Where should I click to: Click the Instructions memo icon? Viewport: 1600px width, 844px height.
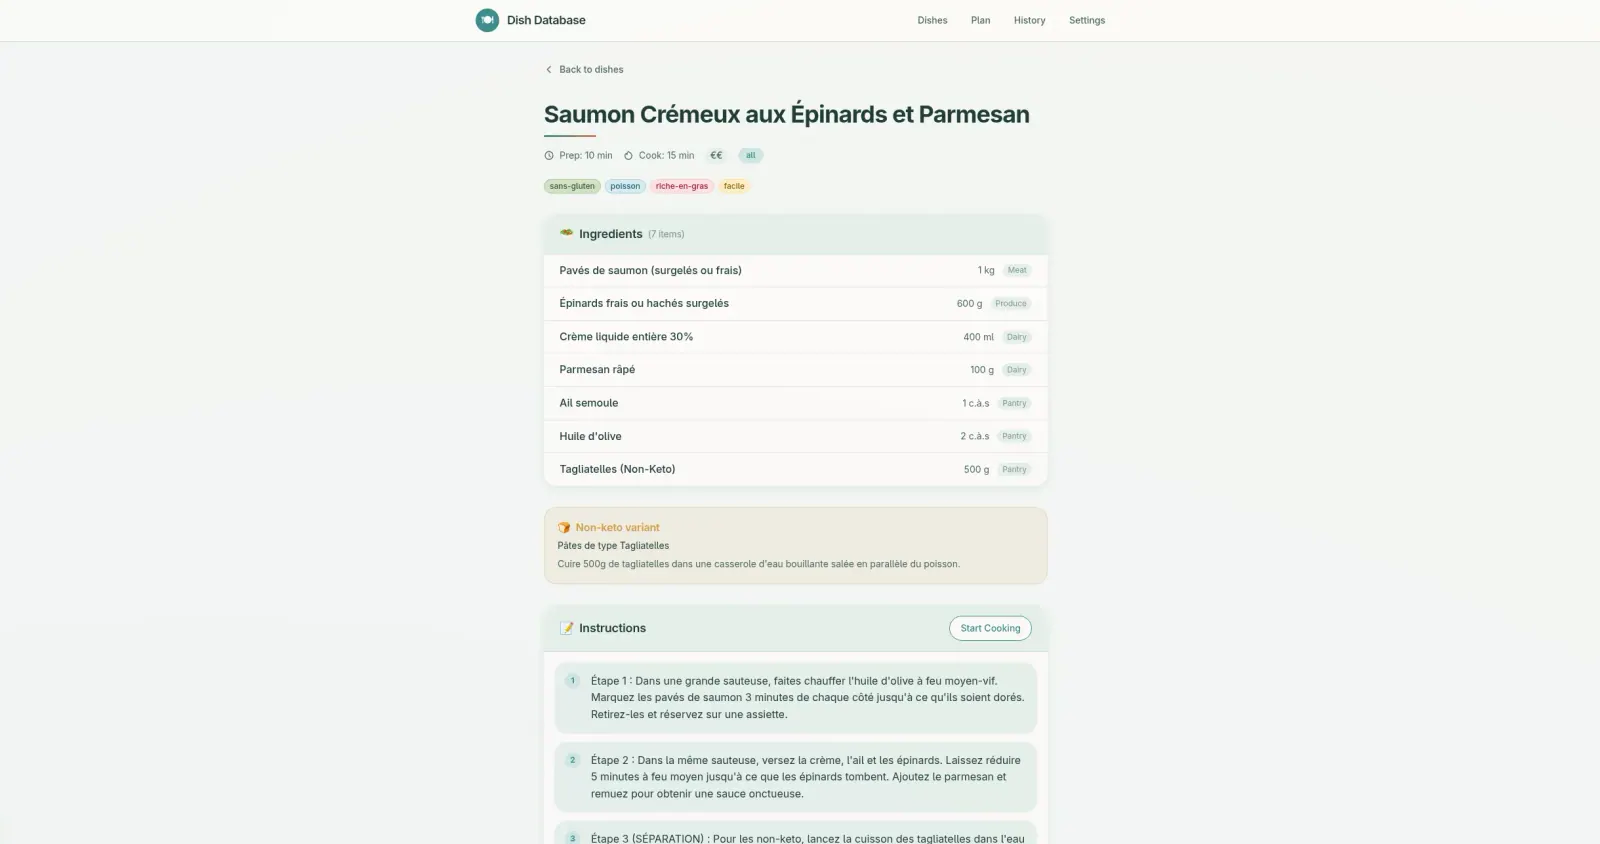(x=567, y=628)
